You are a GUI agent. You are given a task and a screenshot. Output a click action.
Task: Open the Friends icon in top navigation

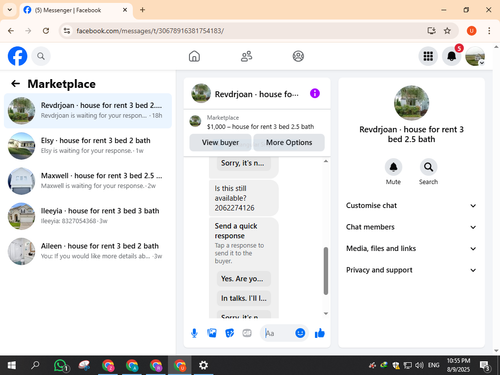pyautogui.click(x=246, y=56)
